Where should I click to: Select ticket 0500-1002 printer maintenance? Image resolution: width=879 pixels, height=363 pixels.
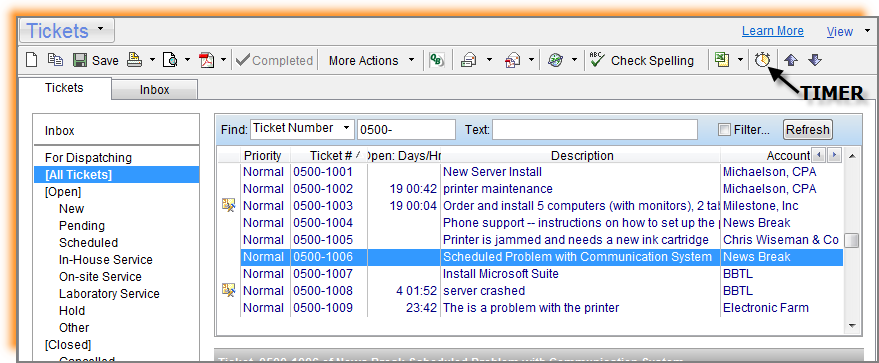pos(542,189)
